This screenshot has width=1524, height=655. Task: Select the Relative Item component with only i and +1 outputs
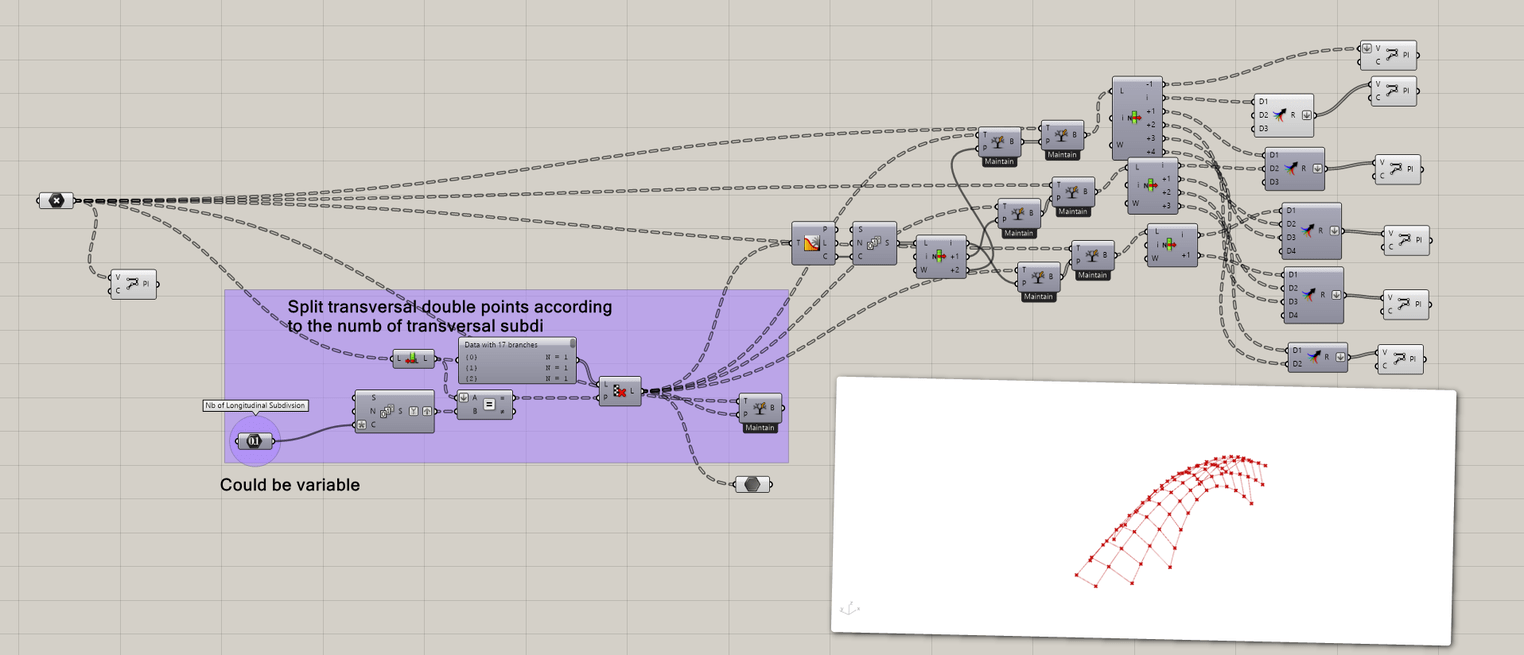(1172, 245)
